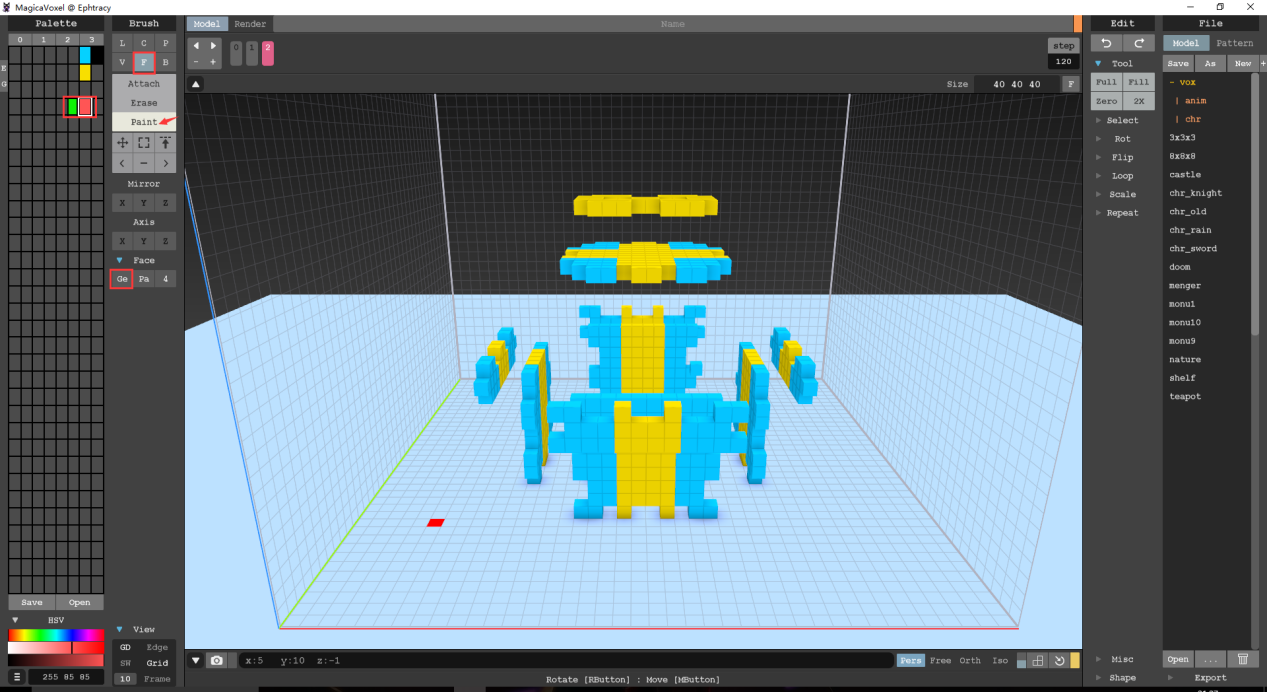Expand the Rot section
The height and width of the screenshot is (692, 1267).
coord(1122,139)
